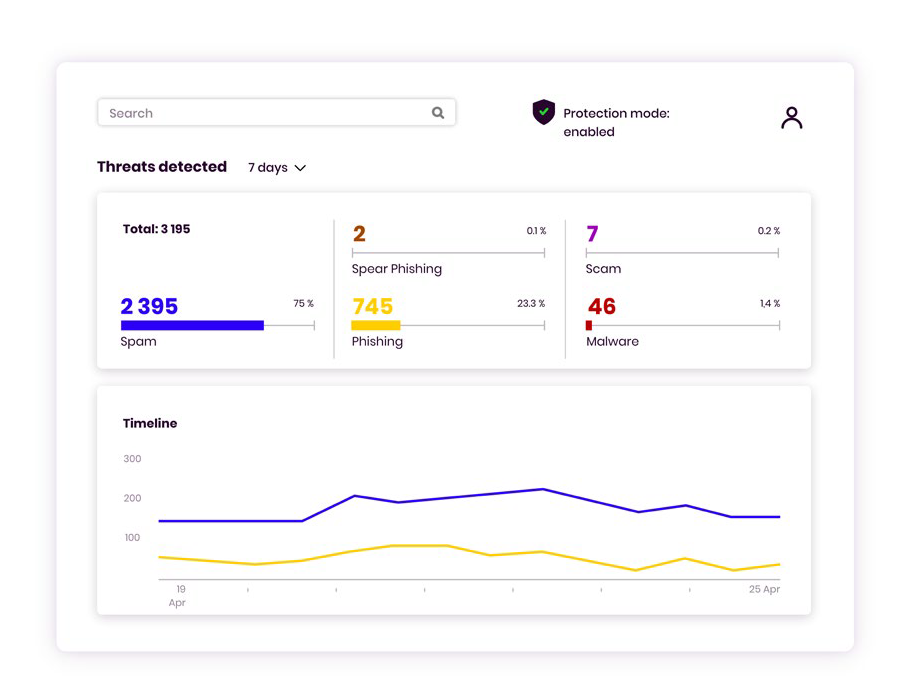The width and height of the screenshot is (912, 697).
Task: Click the Malware count 46
Action: (601, 306)
